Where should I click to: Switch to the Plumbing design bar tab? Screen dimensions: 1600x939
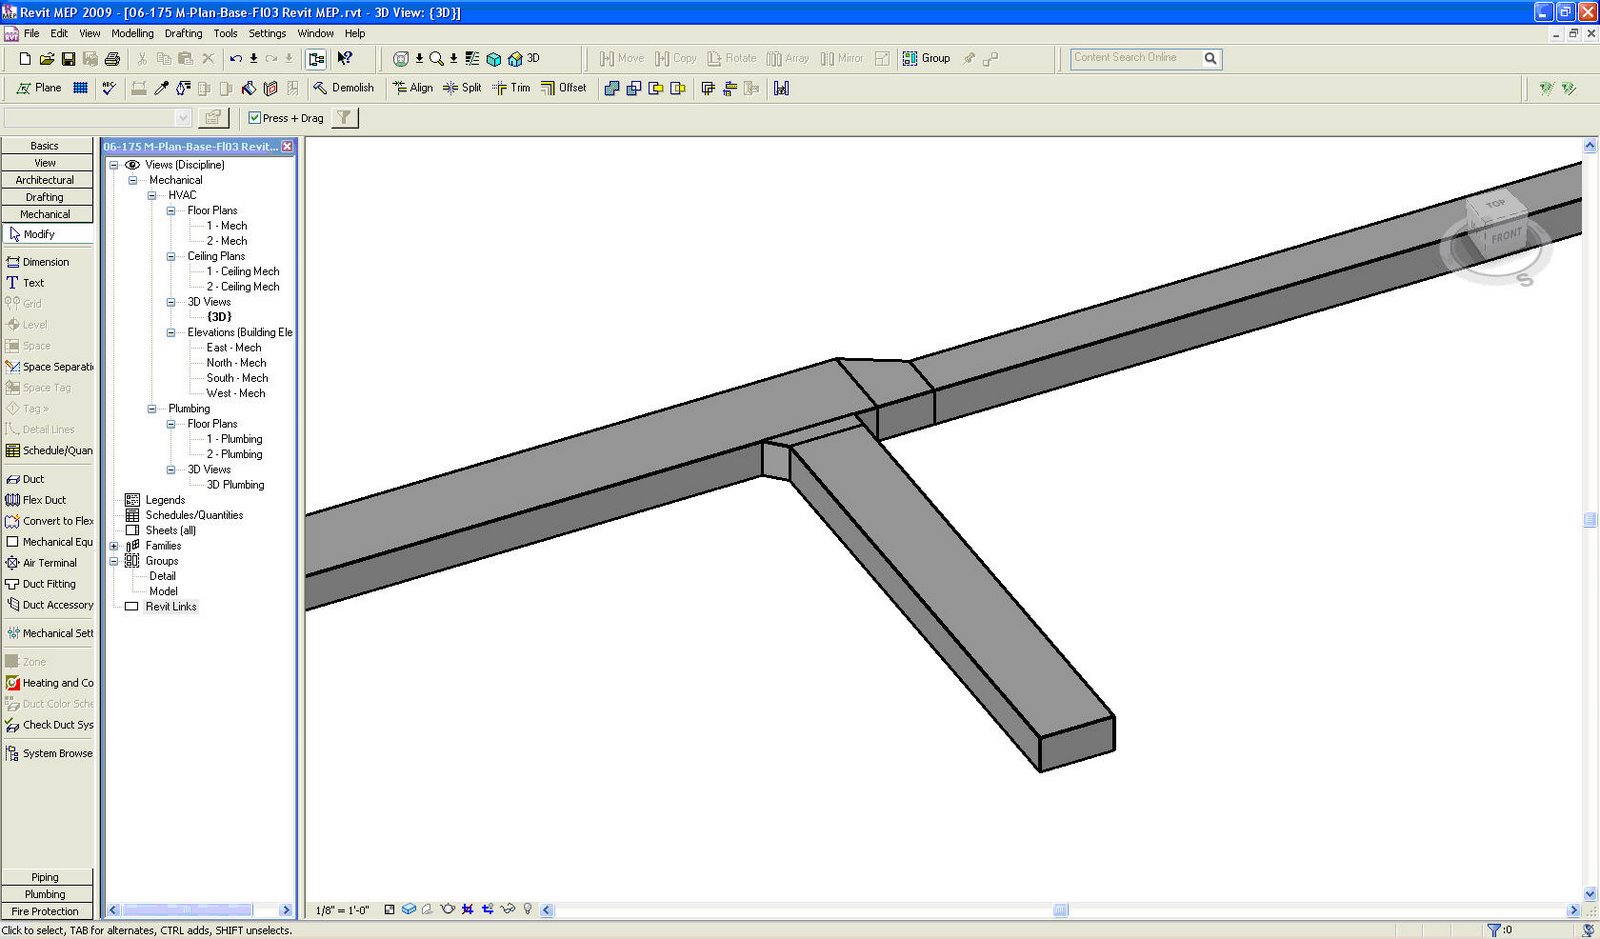[x=44, y=894]
